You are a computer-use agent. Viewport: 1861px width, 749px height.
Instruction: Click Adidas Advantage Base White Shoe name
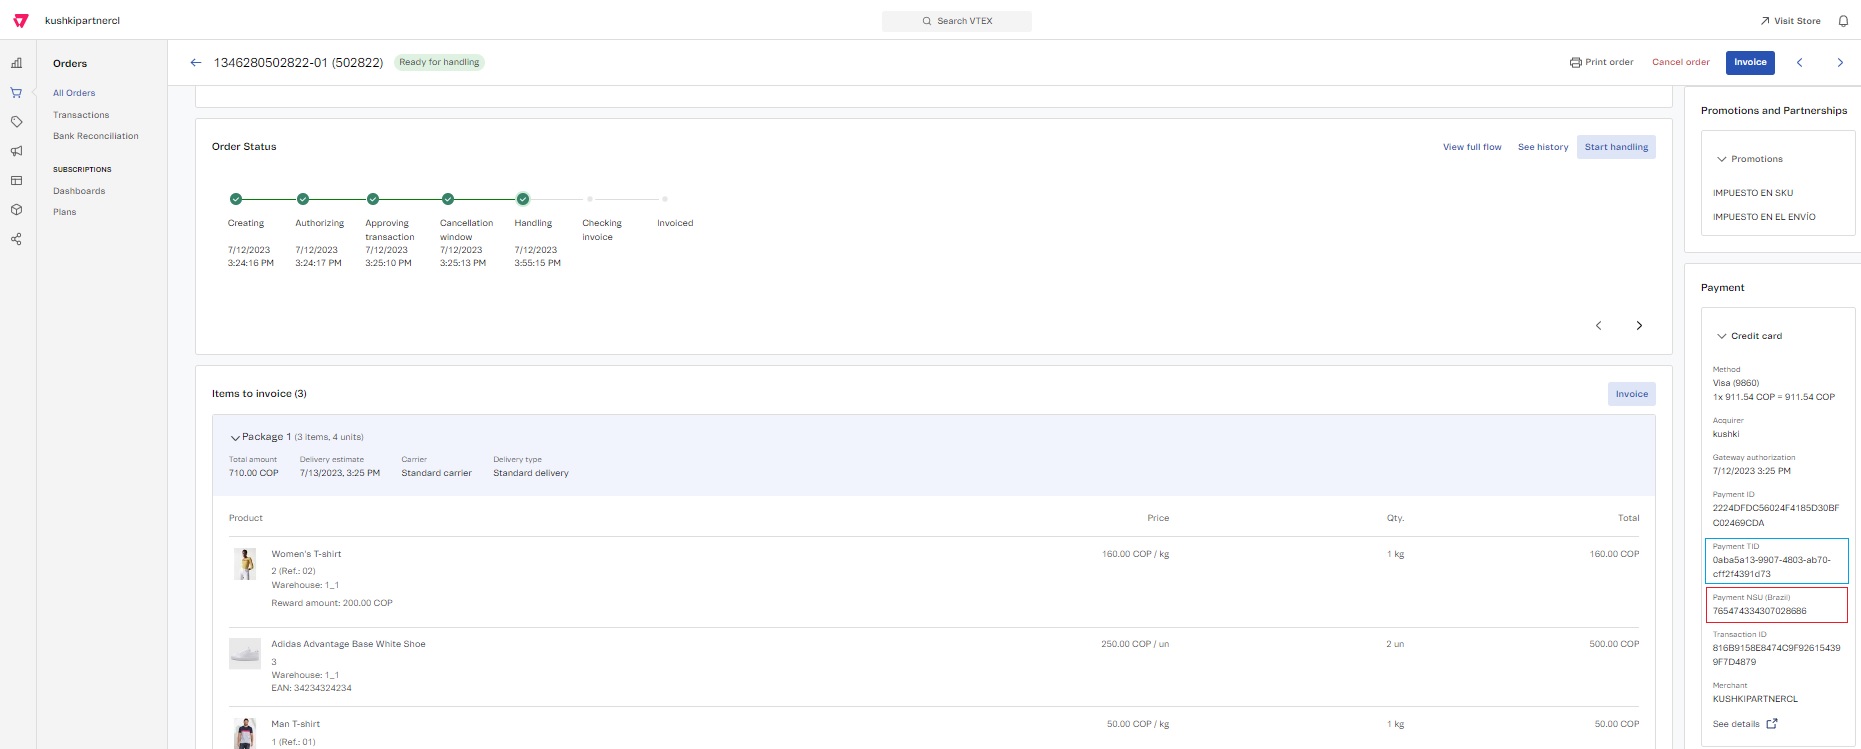(348, 644)
